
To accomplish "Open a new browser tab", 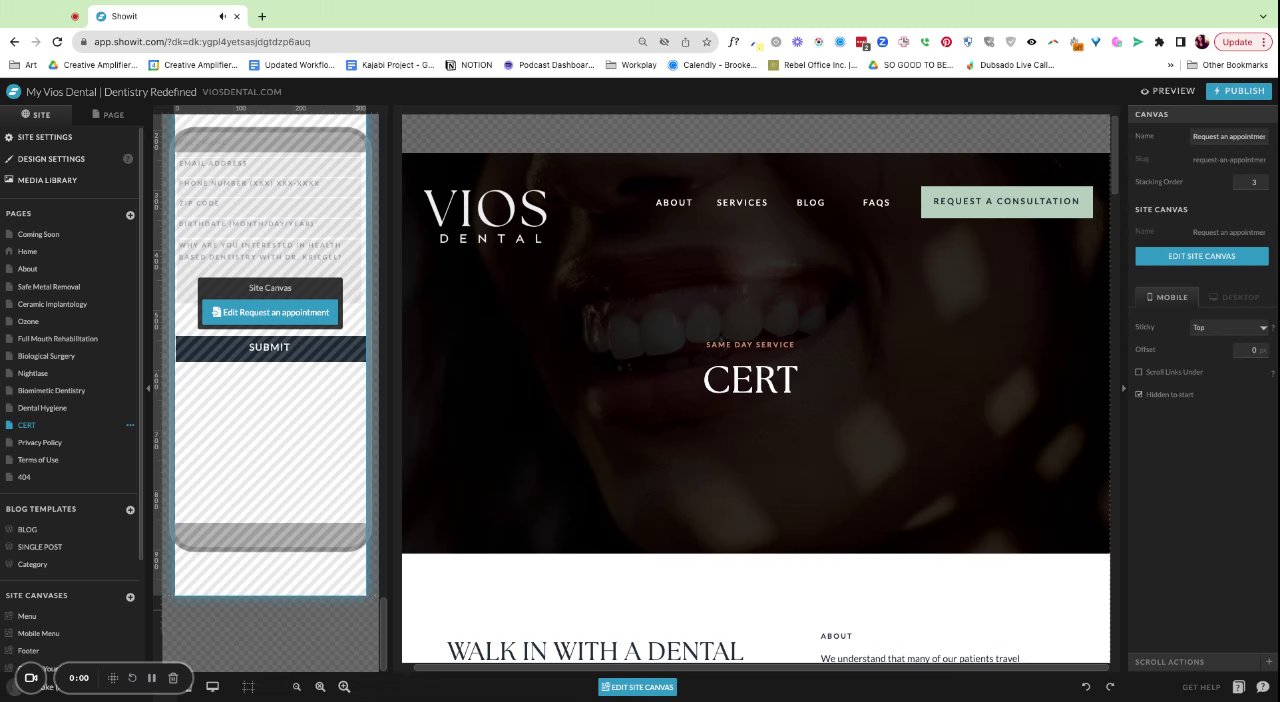I will 262,16.
